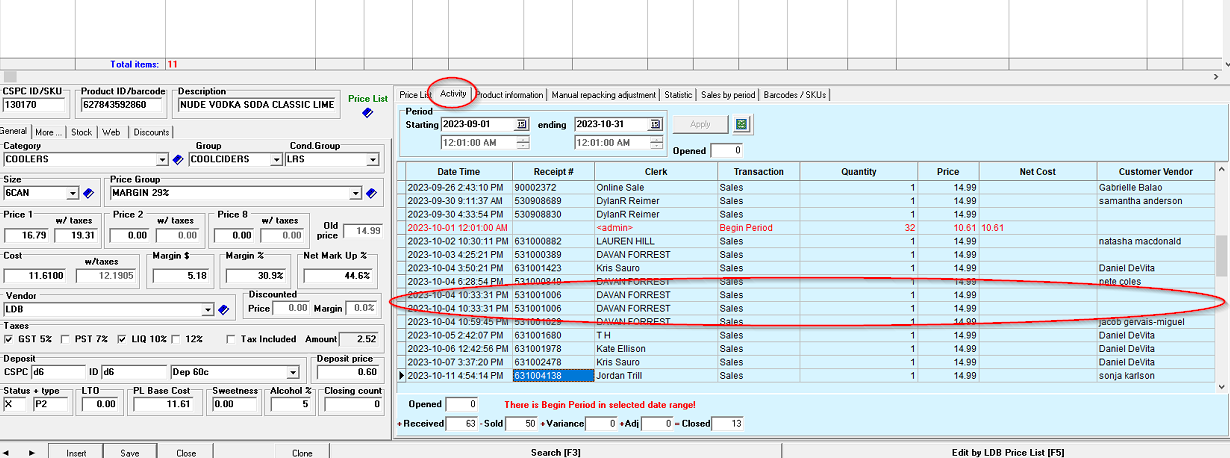Click edit icon next to Vendor dropdown
This screenshot has width=1230, height=458.
224,310
